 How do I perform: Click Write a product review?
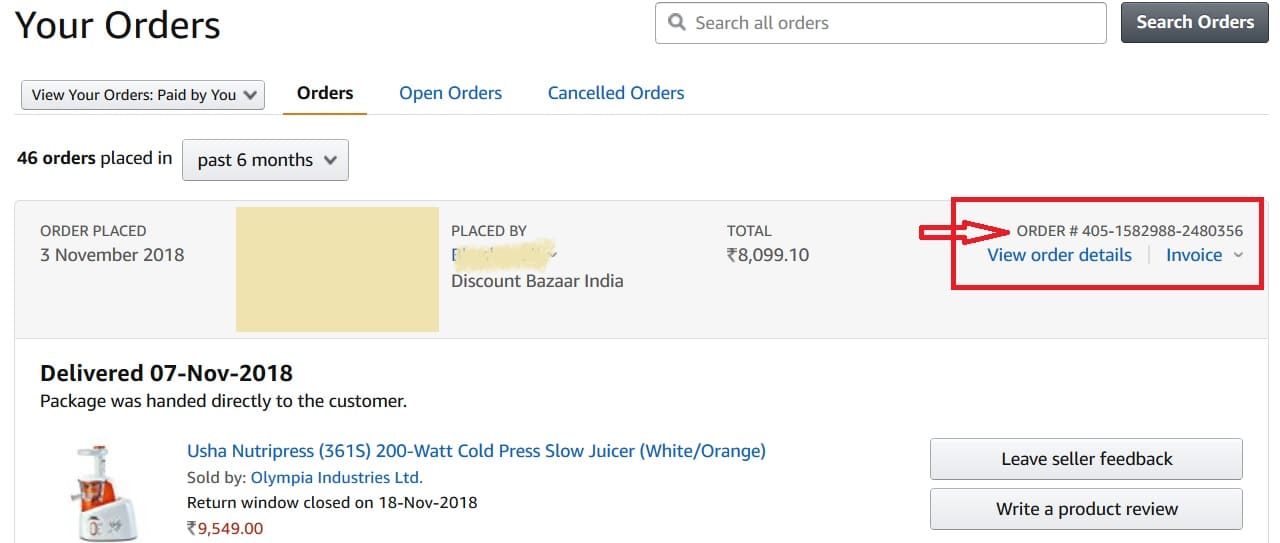tap(1086, 509)
